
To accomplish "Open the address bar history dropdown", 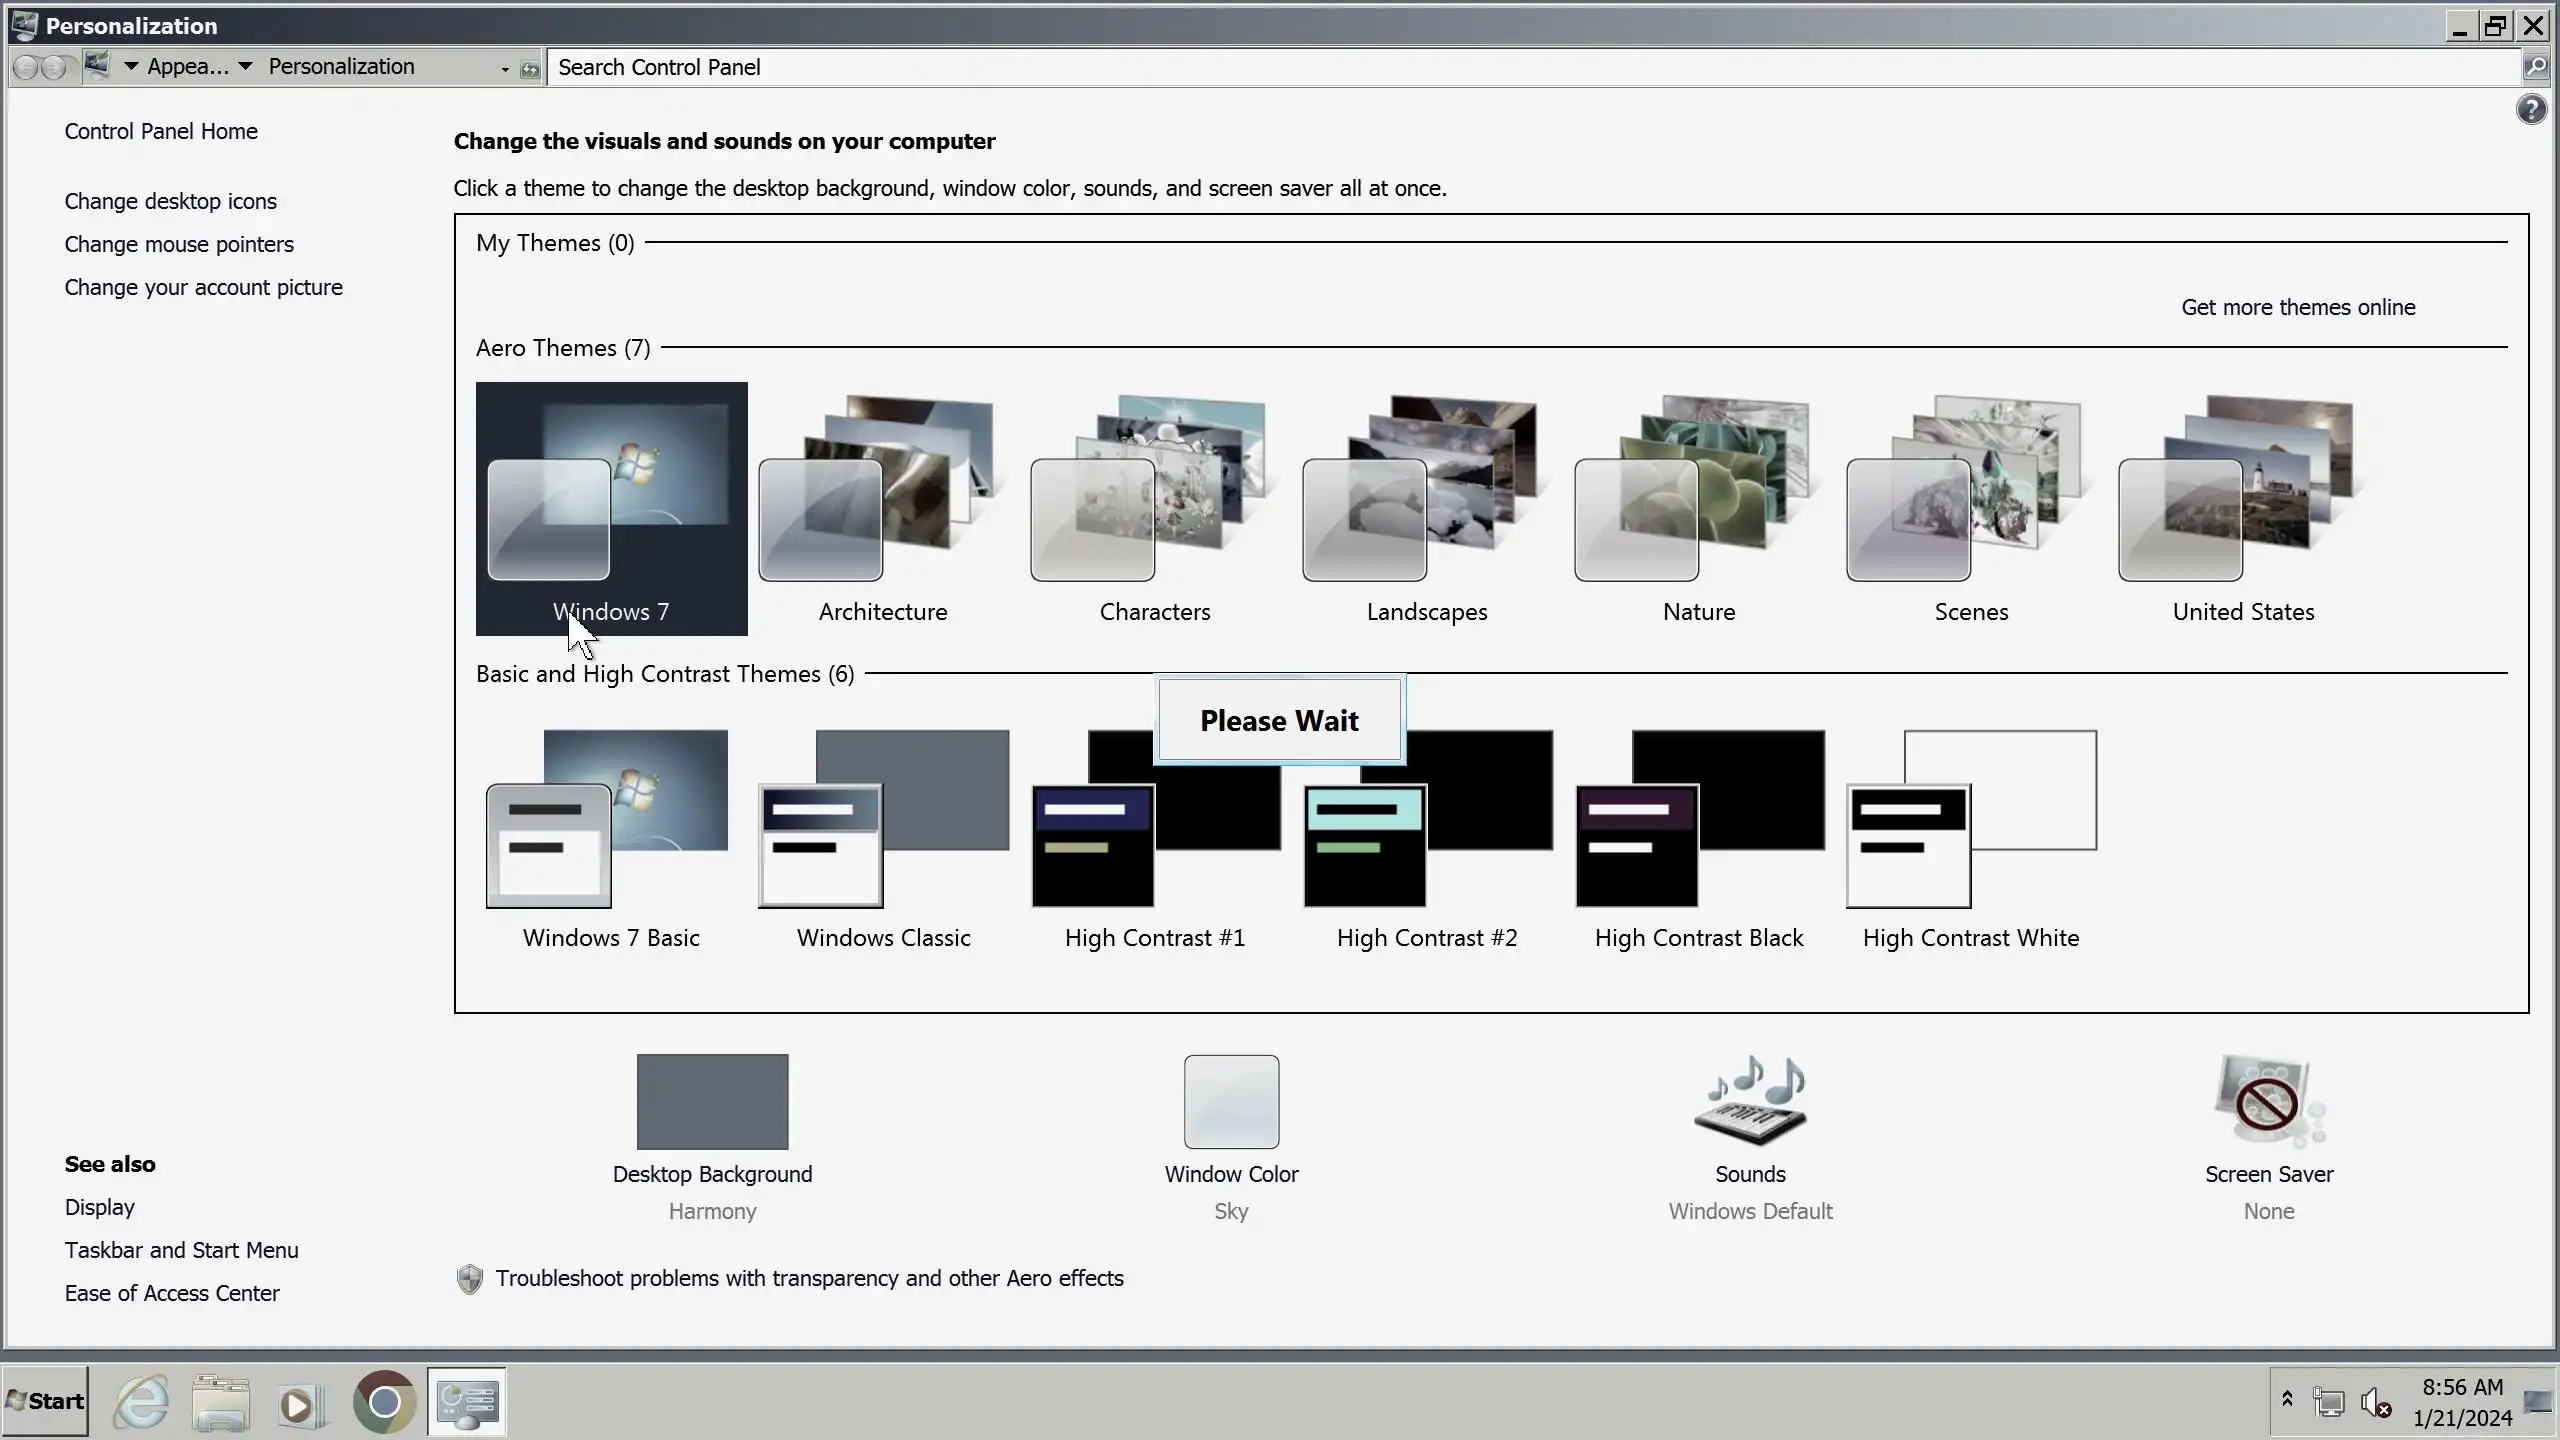I will (505, 69).
